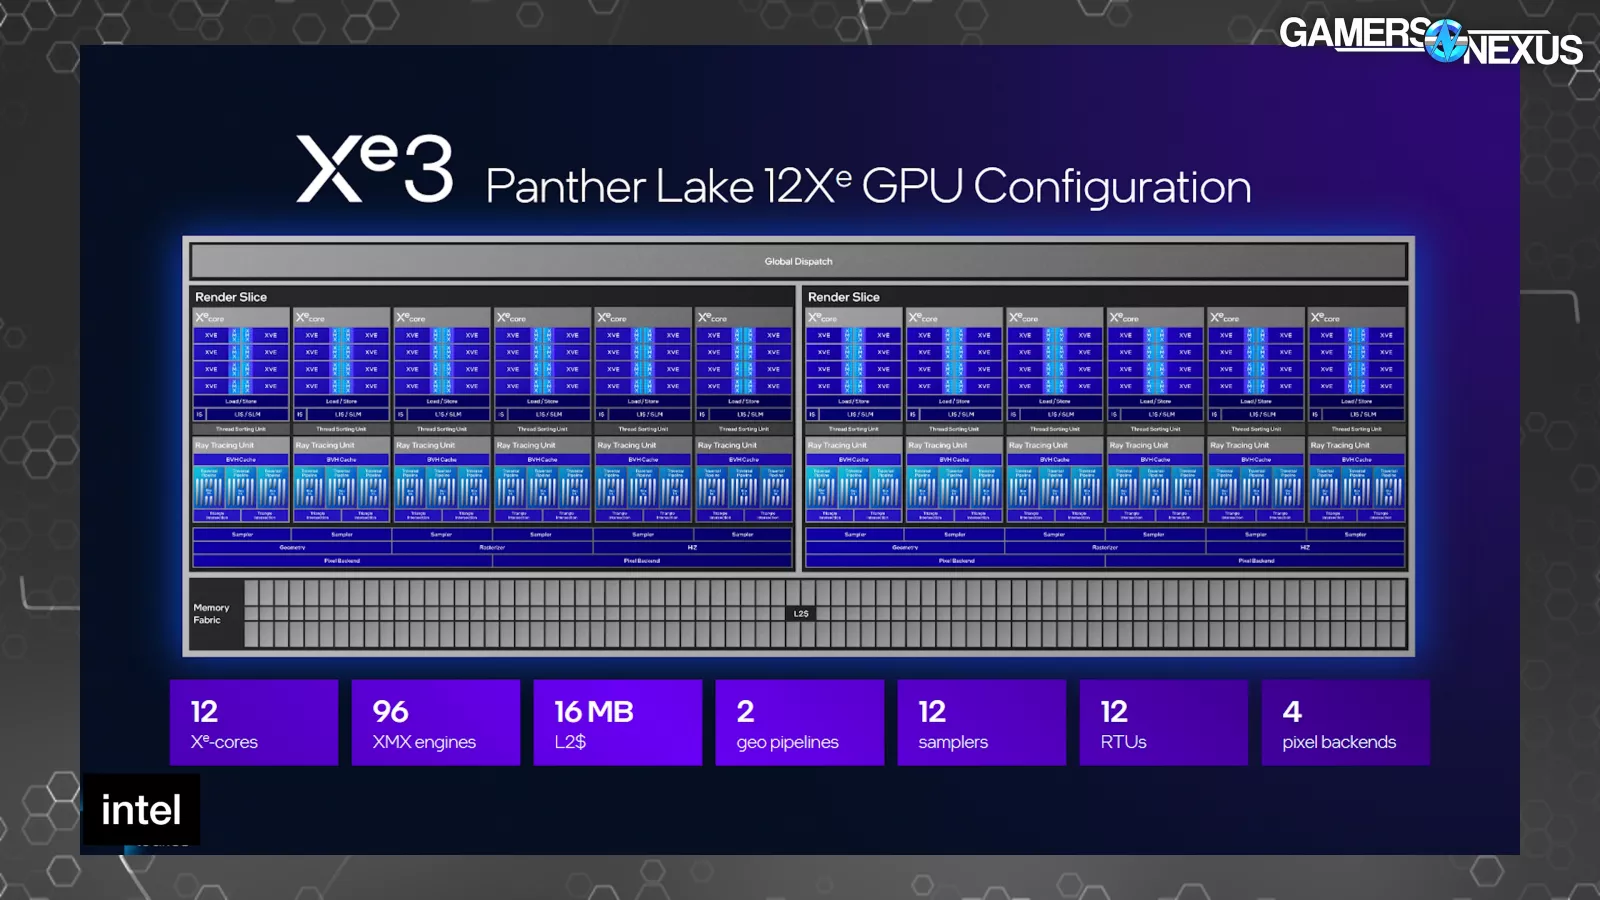Select the 12 Xe-cores stat tile
Screen dimensions: 1600x900
point(254,723)
